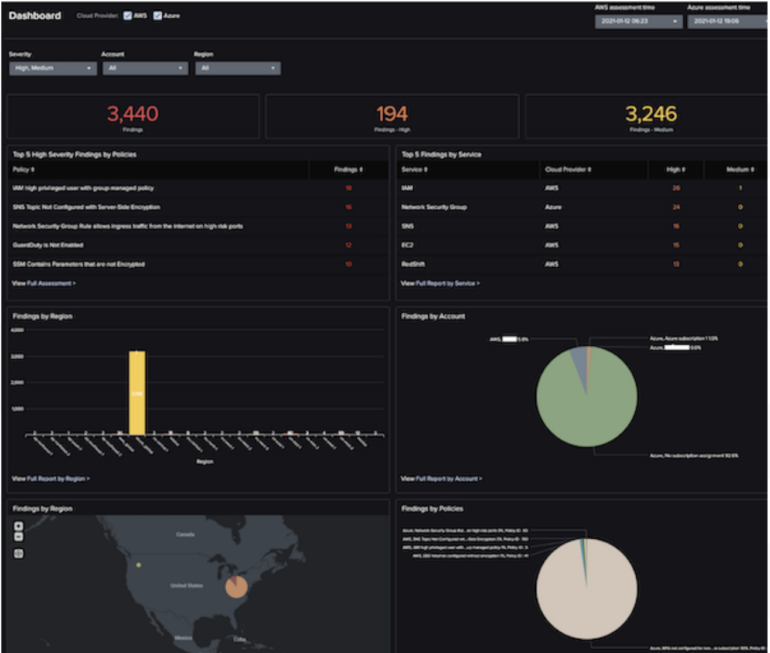
Task: Open View Full Report by Region
Action: click(50, 479)
